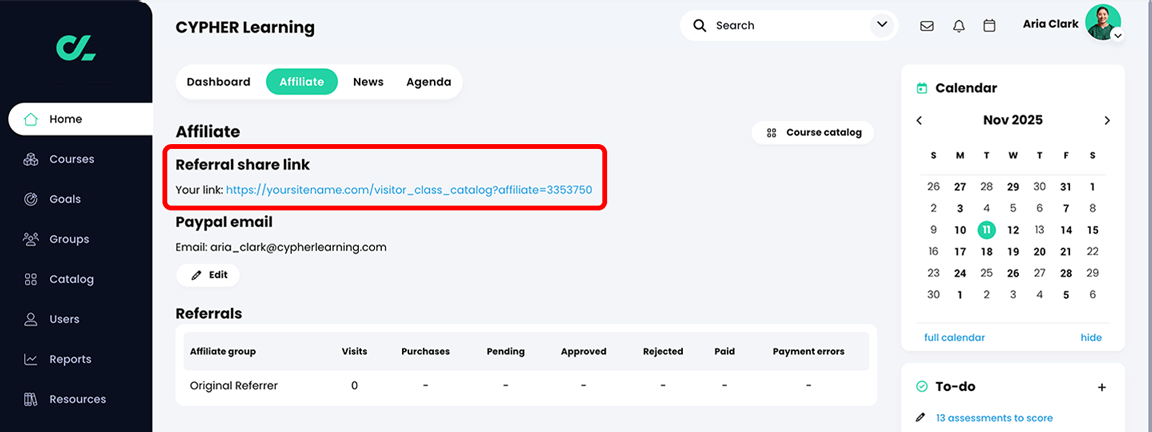Edit the Paypal email
Viewport: 1152px width, 432px height.
click(208, 275)
